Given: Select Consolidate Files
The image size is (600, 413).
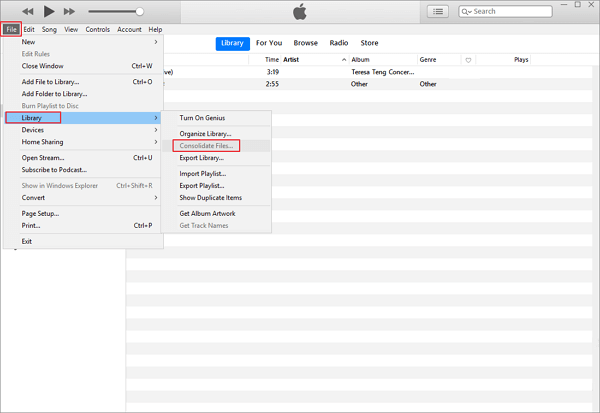Looking at the screenshot, I should click(x=216, y=146).
